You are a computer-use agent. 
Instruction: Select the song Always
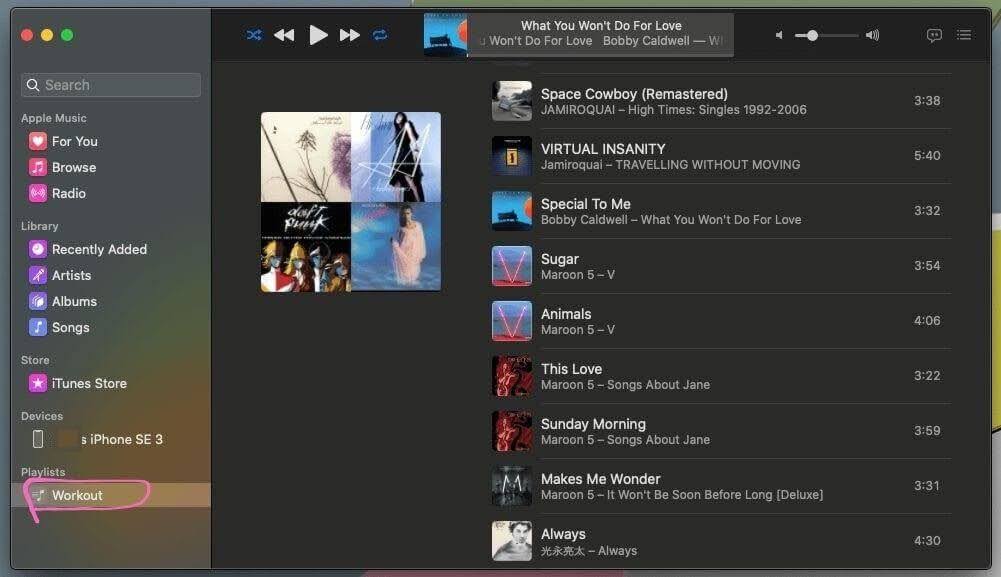[x=721, y=541]
